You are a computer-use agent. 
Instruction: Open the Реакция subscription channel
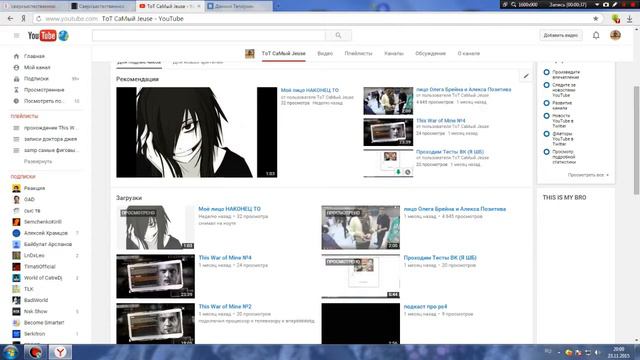coord(34,188)
